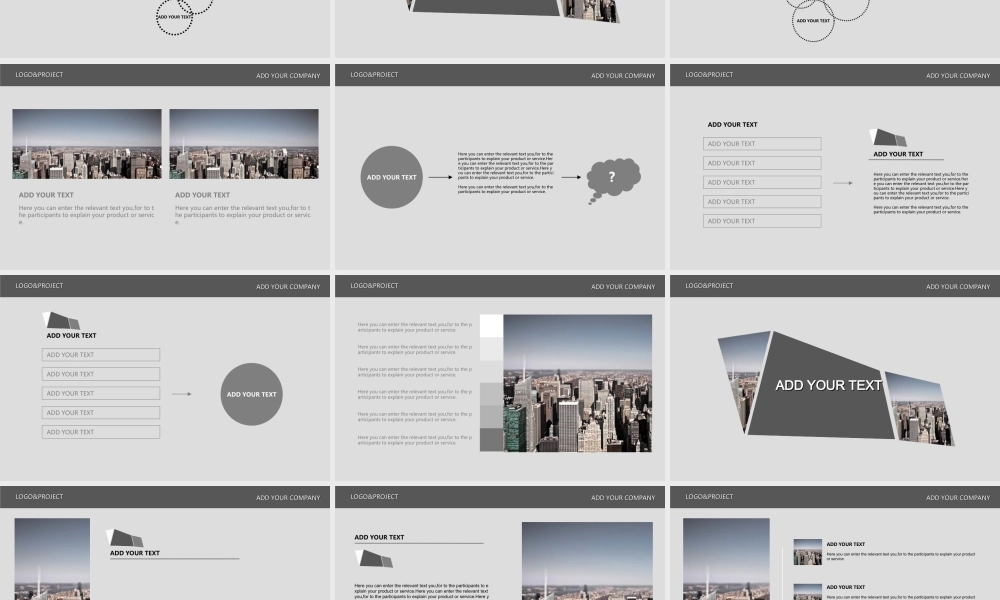This screenshot has width=1000, height=600.
Task: Select the arrow pointing to the thought bubble
Action: tap(571, 178)
